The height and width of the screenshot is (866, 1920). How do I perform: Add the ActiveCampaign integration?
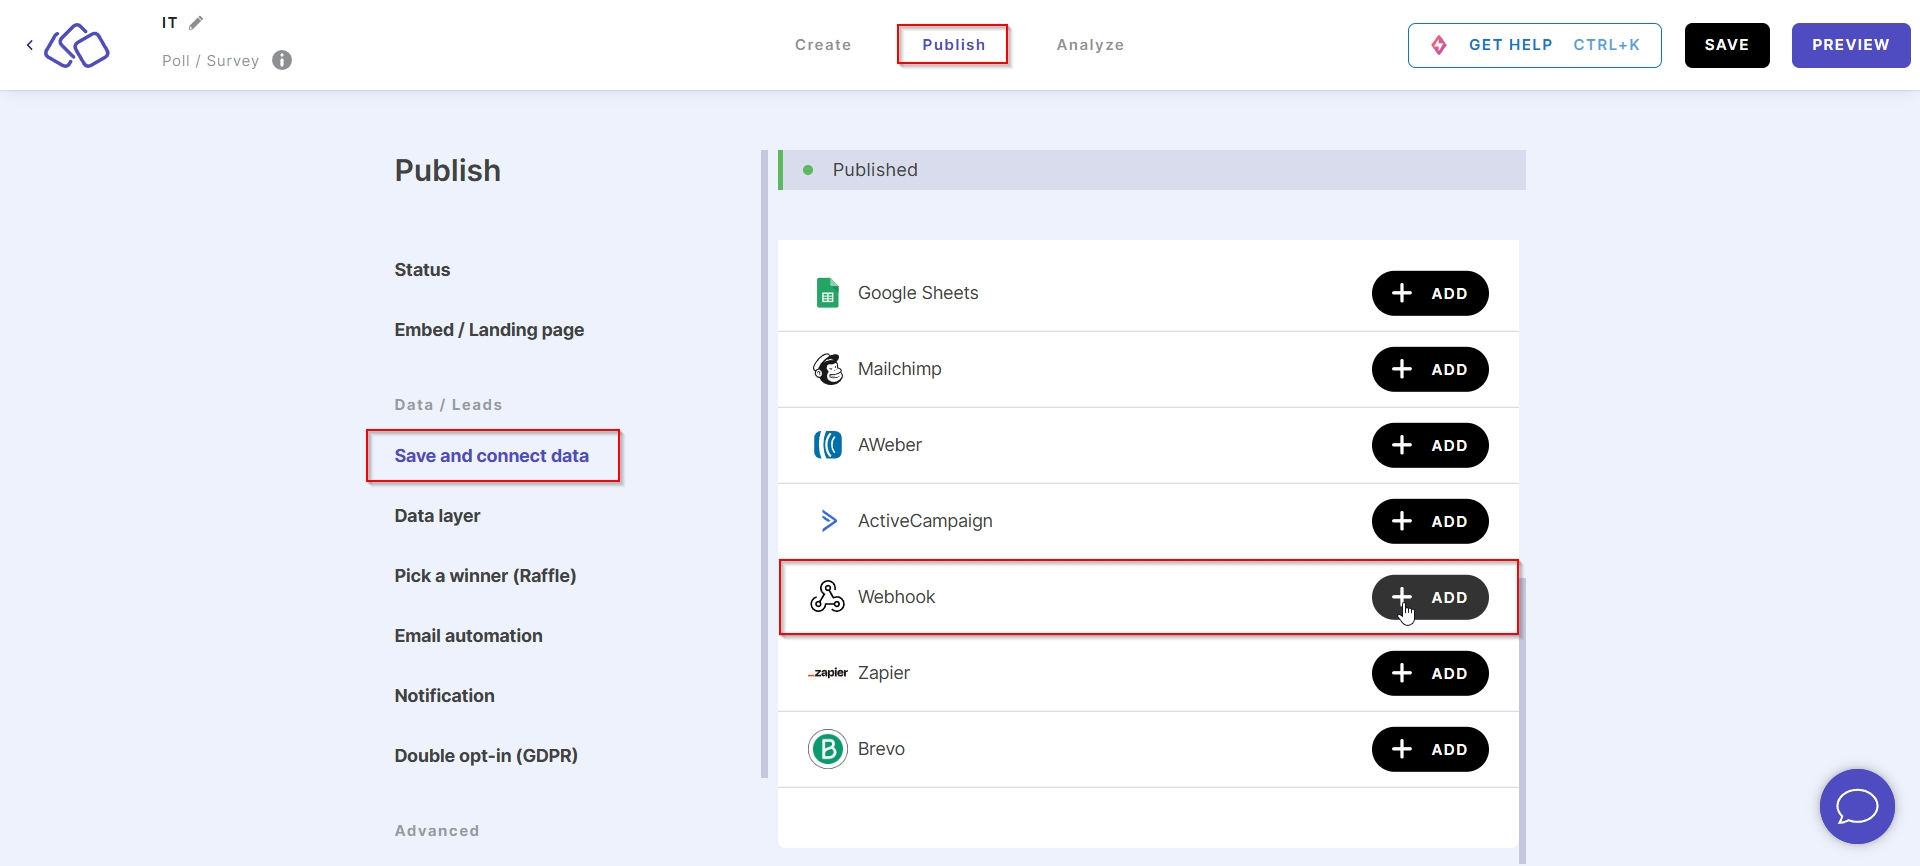point(1430,521)
